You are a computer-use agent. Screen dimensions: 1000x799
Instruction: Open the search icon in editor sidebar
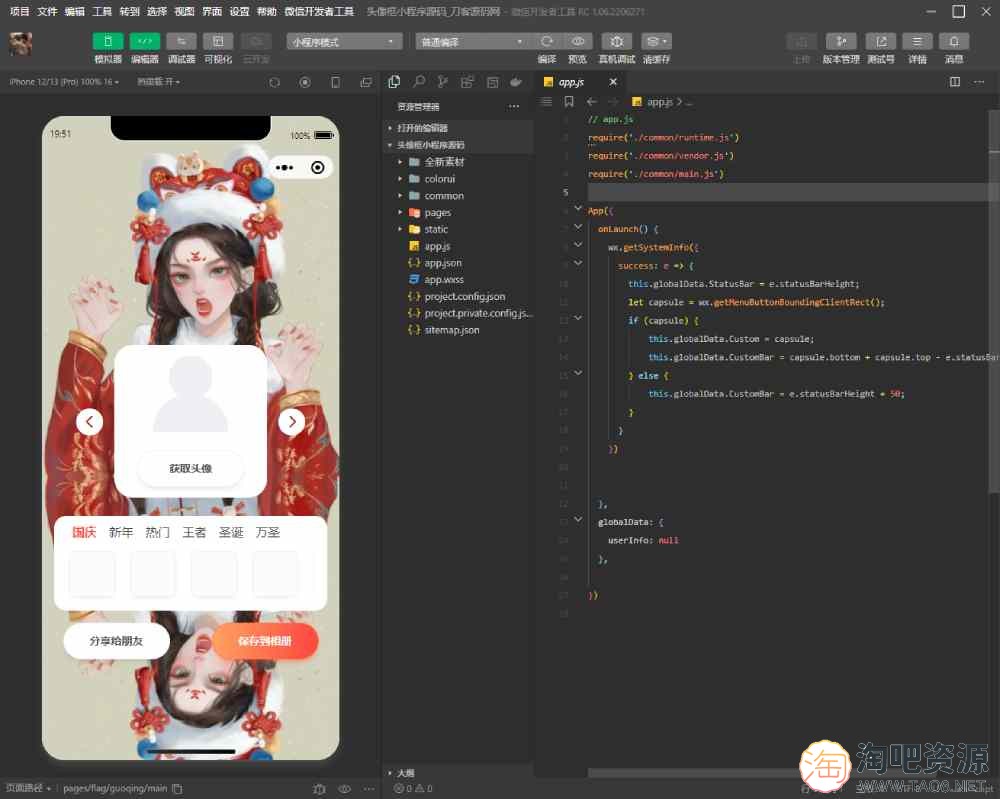(x=419, y=82)
